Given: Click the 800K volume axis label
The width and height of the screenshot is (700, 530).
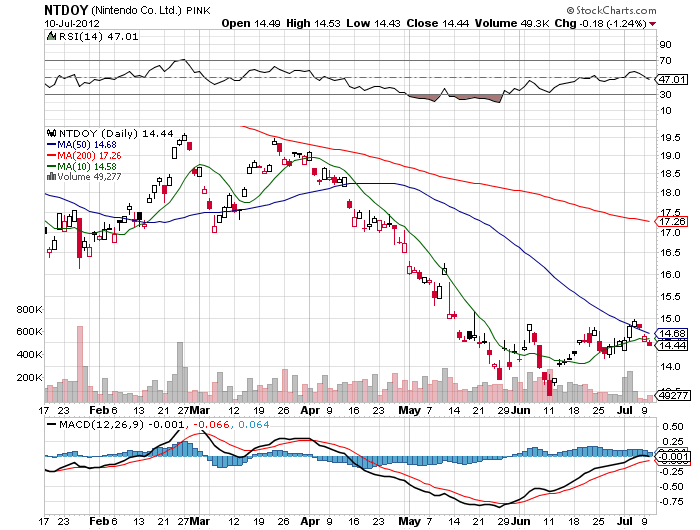Looking at the screenshot, I should 29,309.
